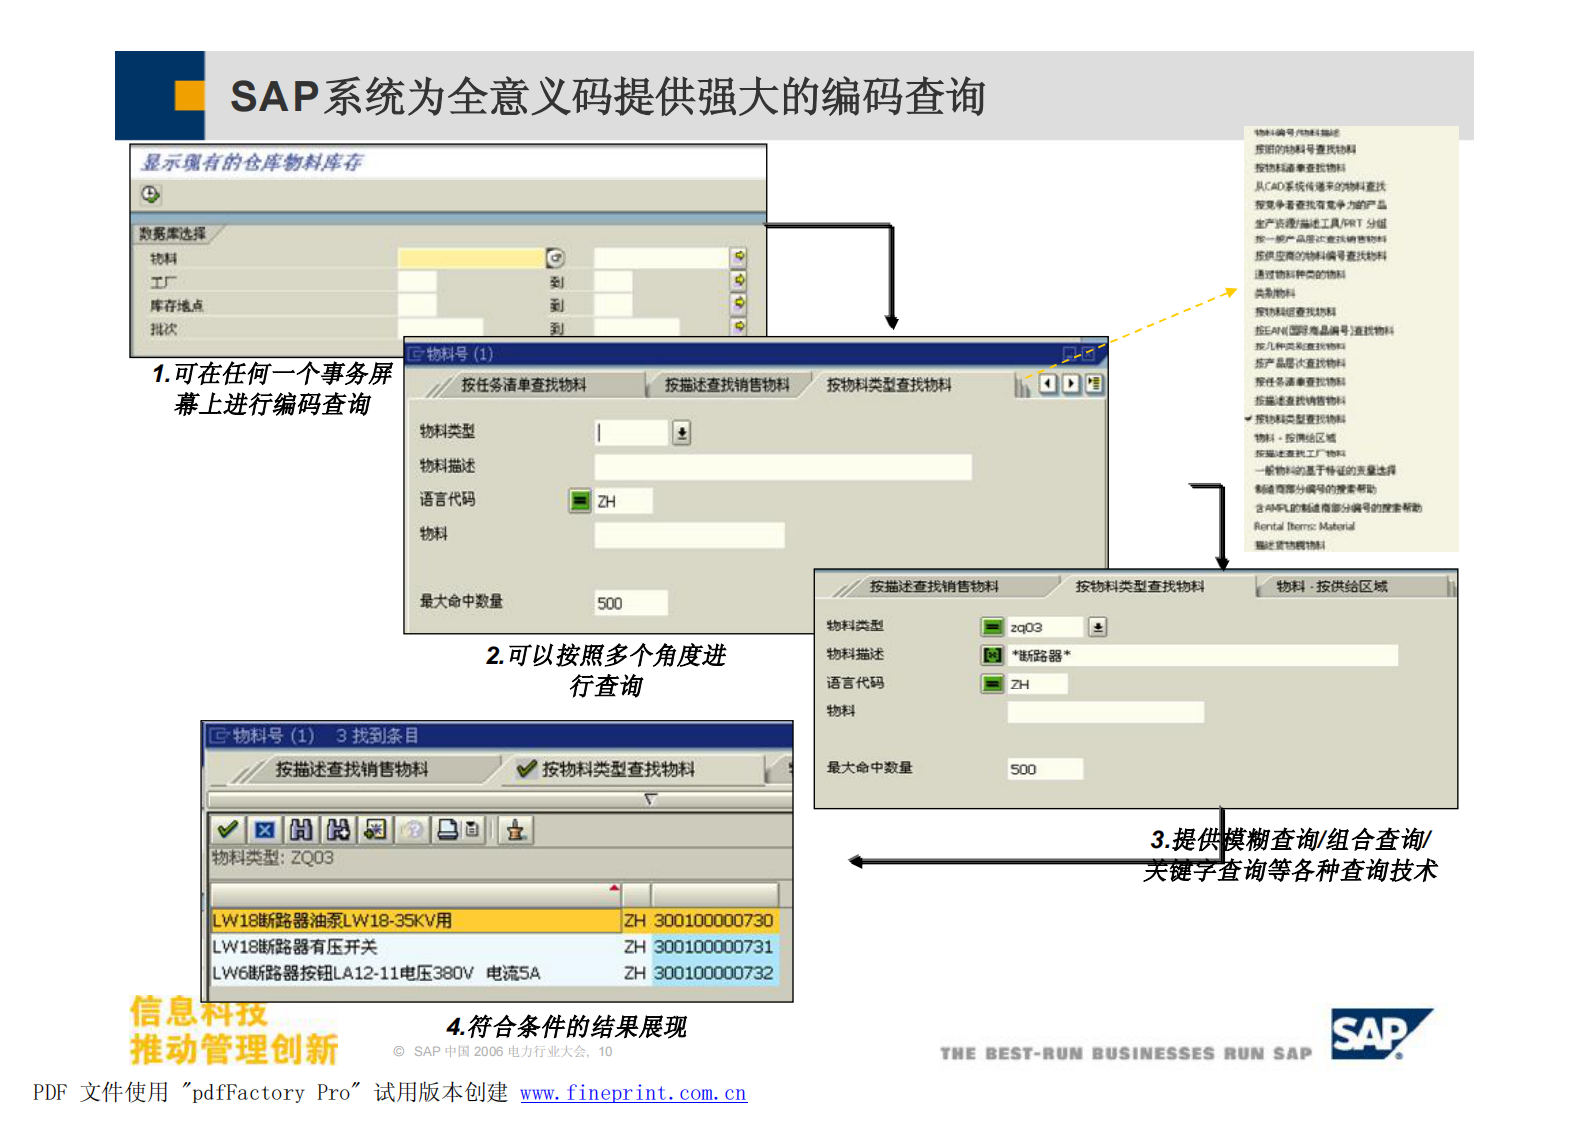Click green equals icon beside ZH in lower-right dialog
The image size is (1587, 1123).
click(992, 684)
